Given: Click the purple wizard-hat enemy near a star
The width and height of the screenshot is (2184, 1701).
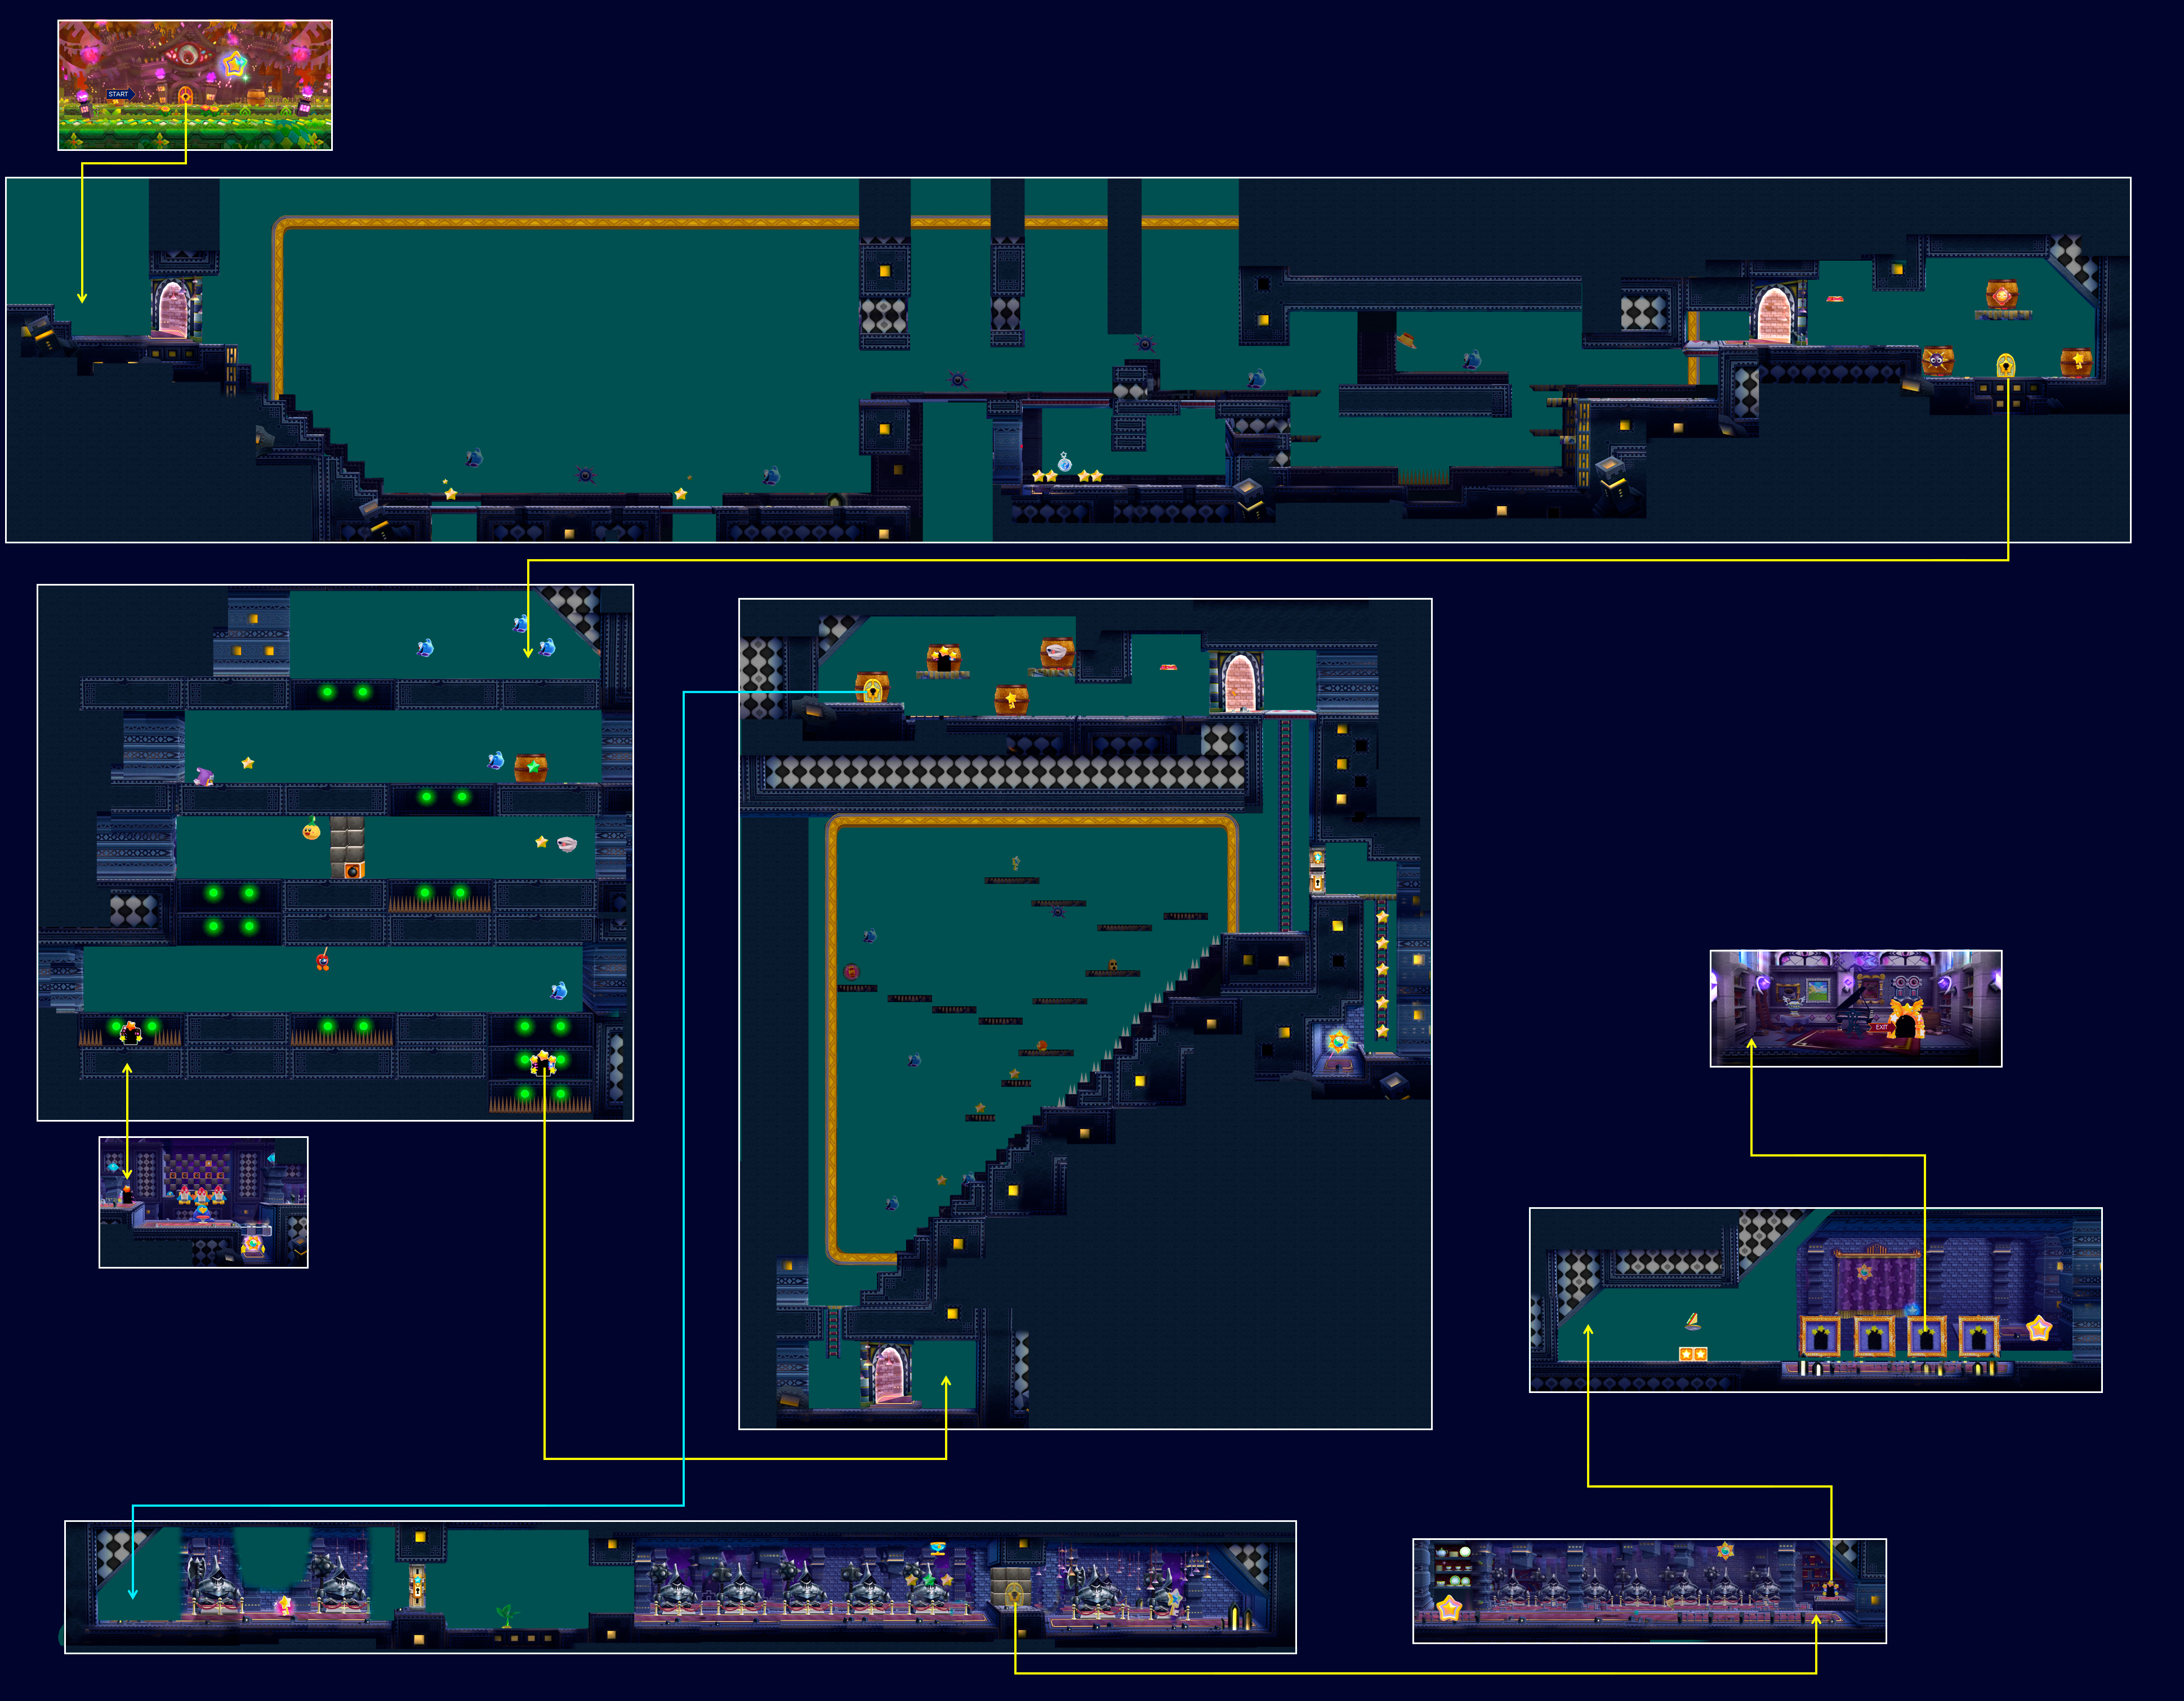Looking at the screenshot, I should click(x=204, y=776).
